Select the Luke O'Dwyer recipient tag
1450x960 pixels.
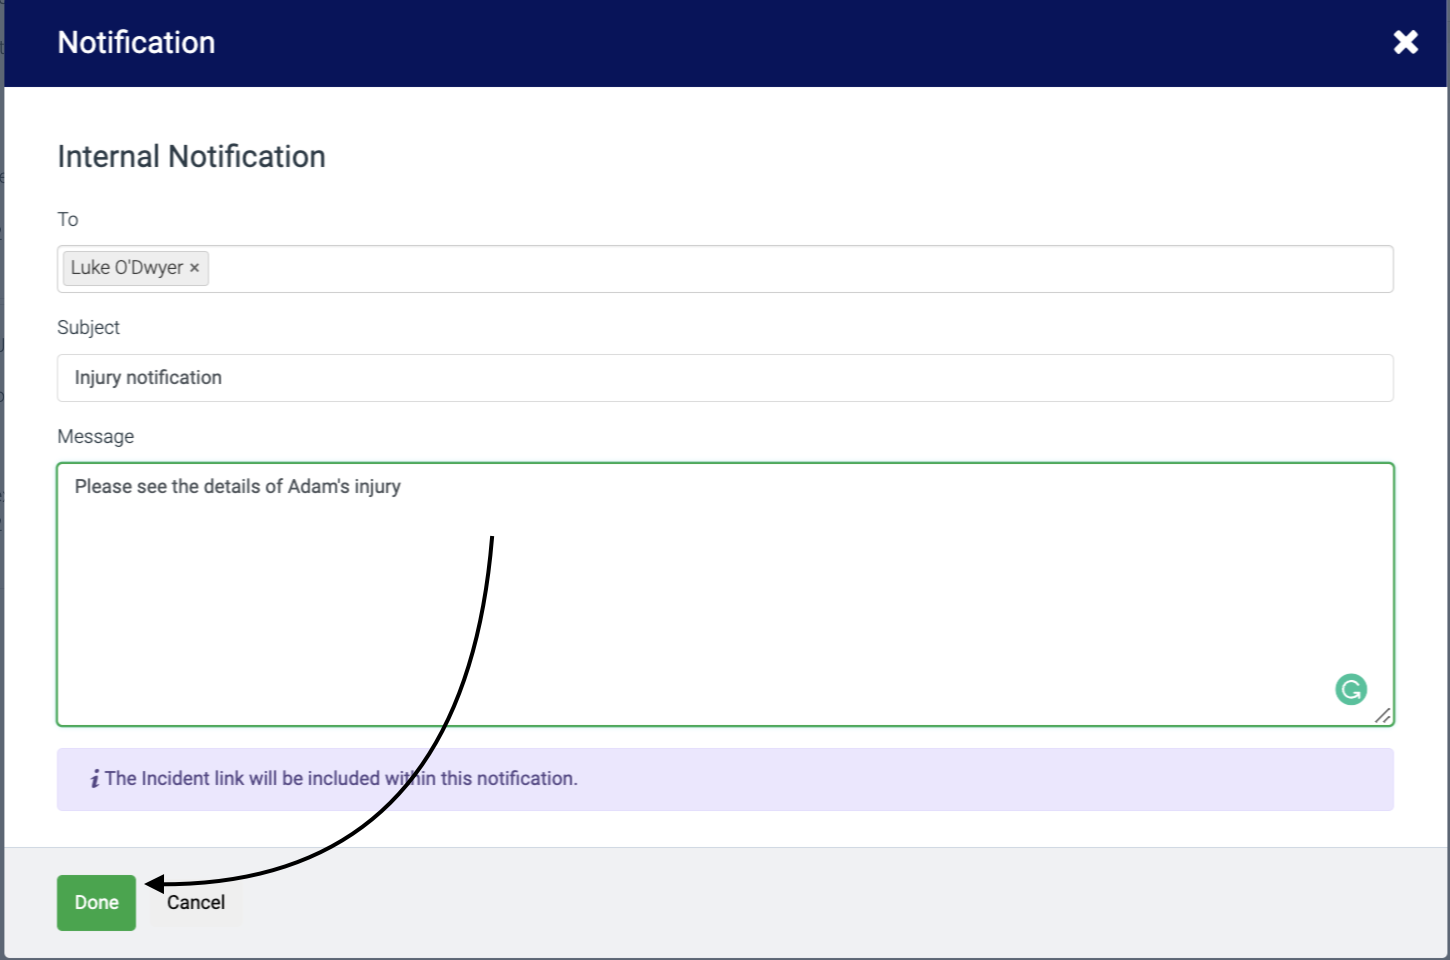pos(126,268)
